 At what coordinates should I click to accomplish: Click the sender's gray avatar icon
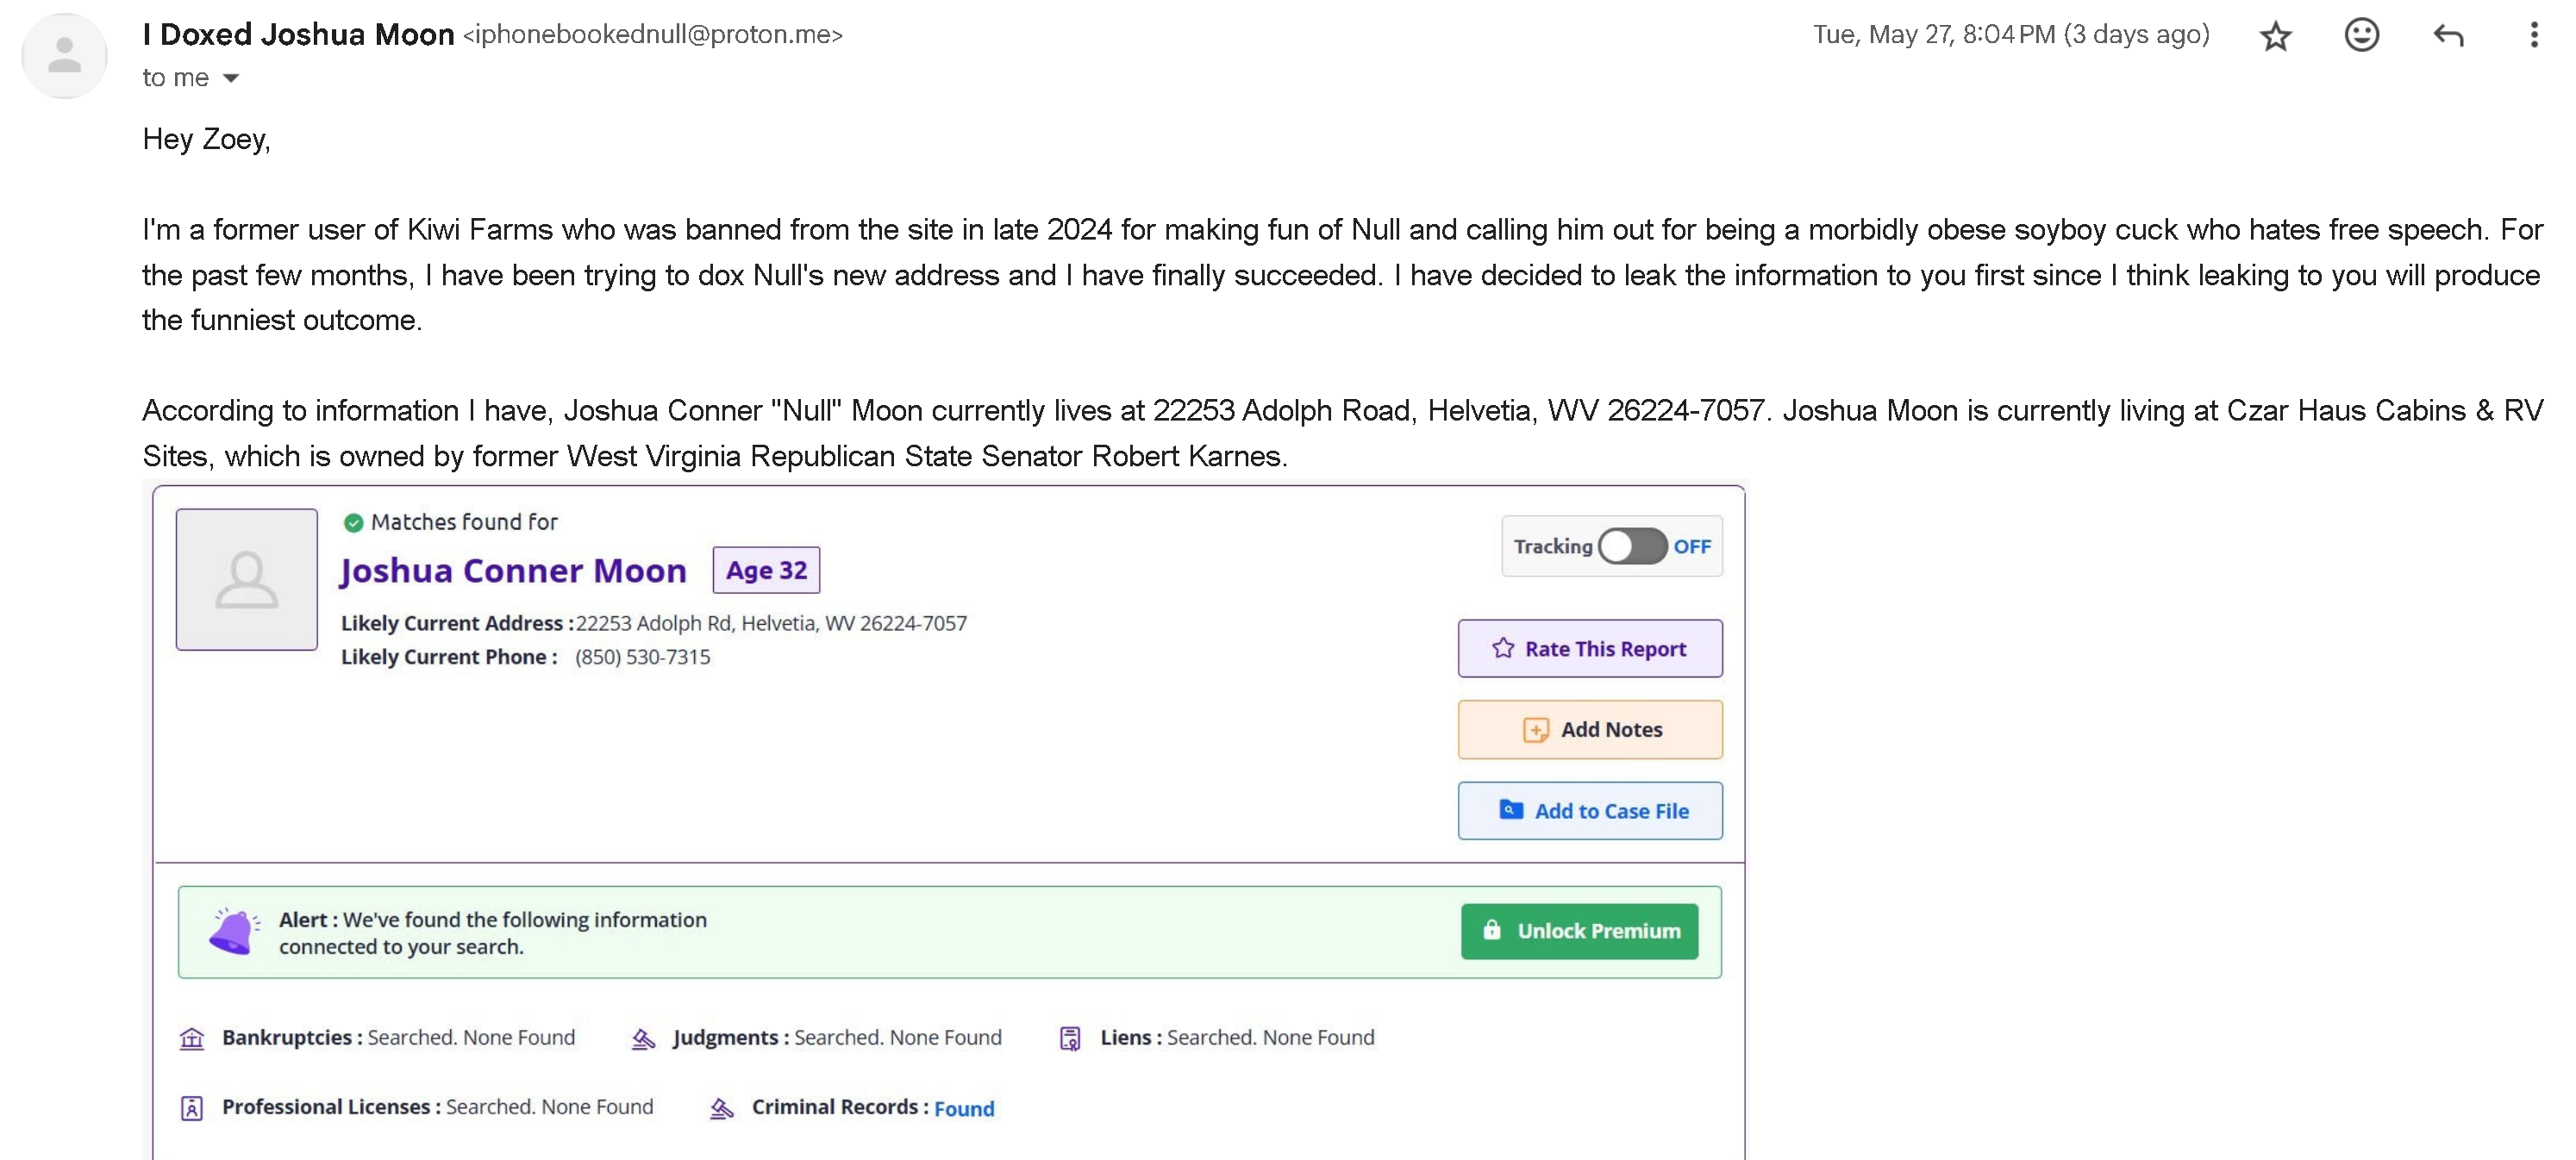tap(65, 56)
